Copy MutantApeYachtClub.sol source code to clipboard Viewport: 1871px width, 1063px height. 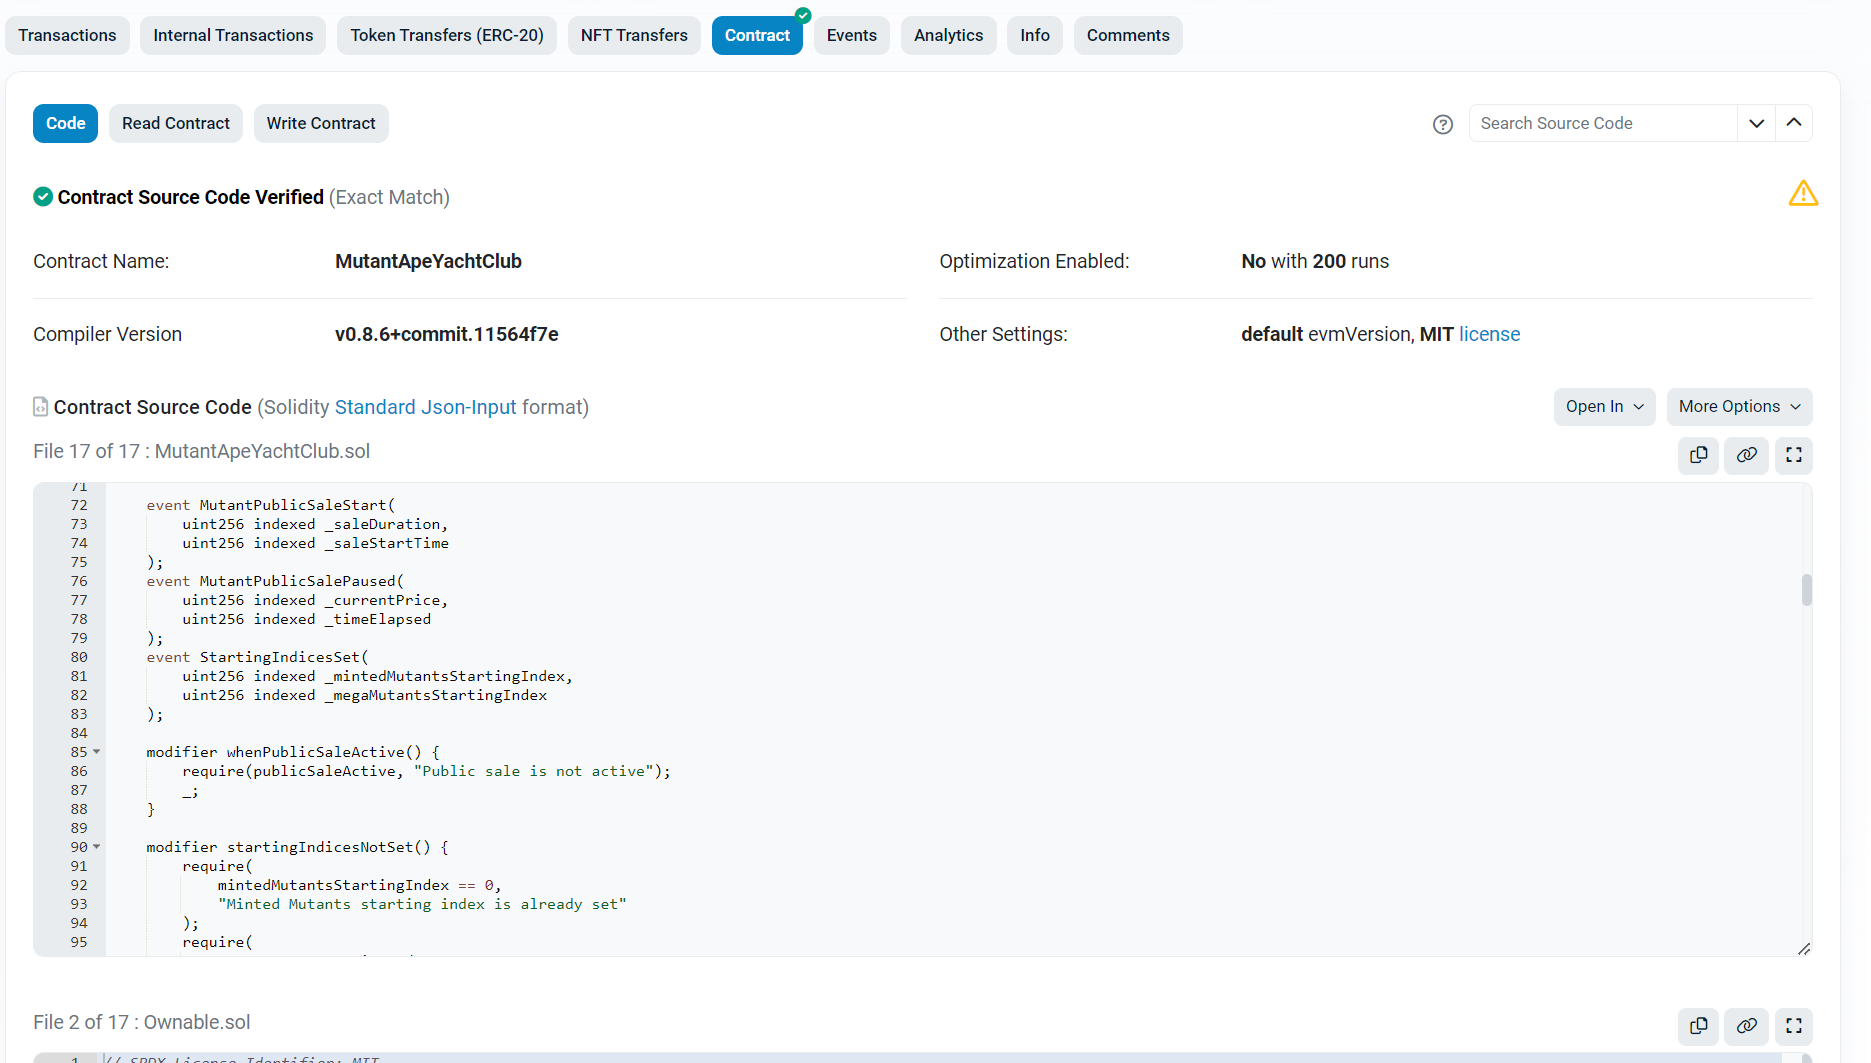tap(1698, 455)
